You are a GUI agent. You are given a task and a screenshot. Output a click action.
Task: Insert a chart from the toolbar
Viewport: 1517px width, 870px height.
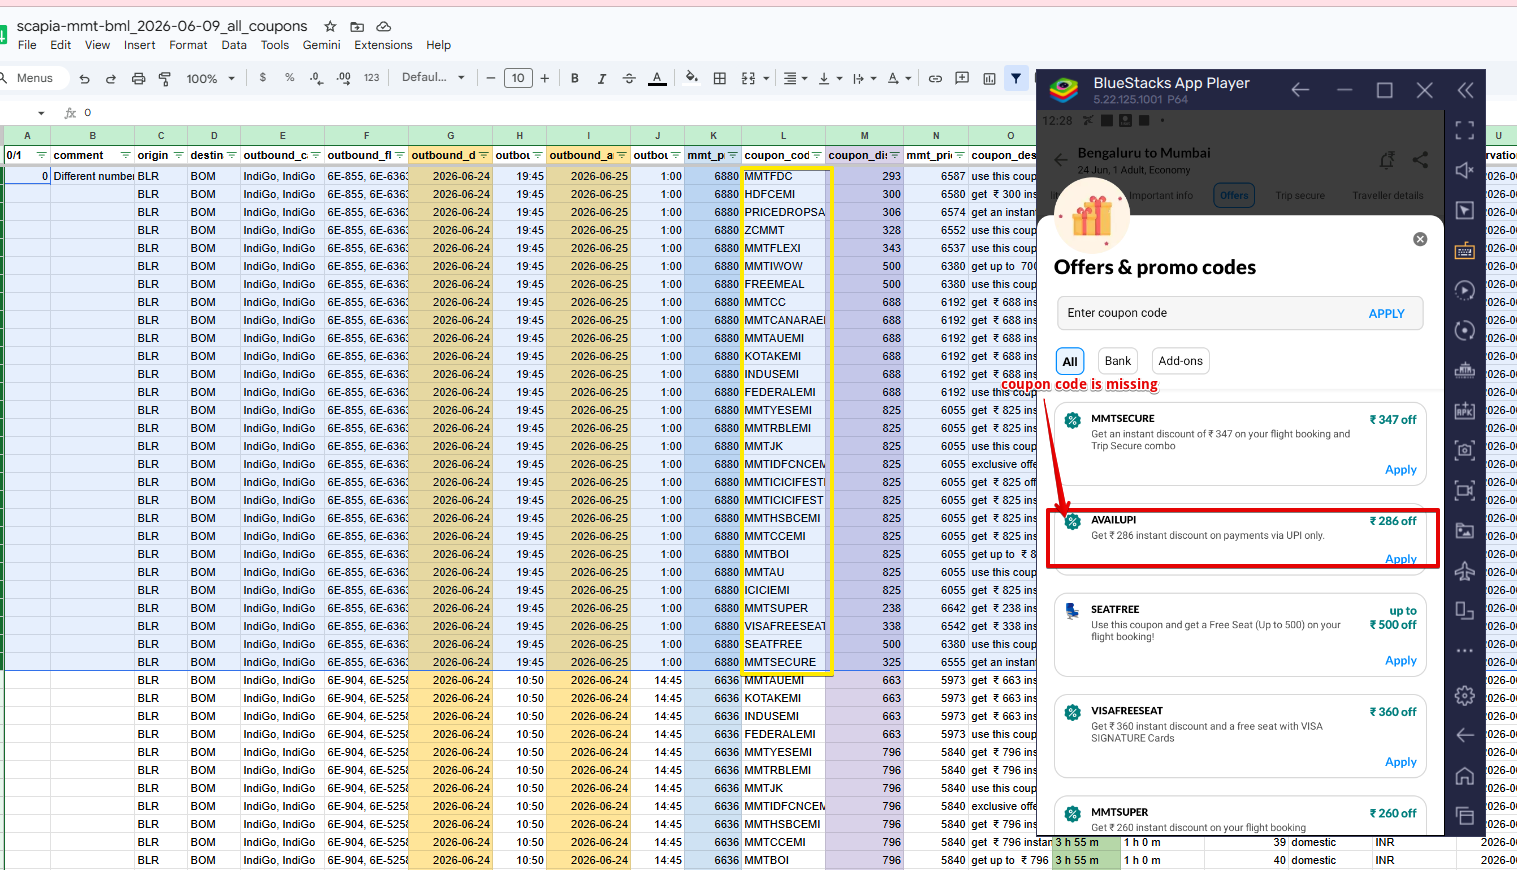[x=989, y=78]
